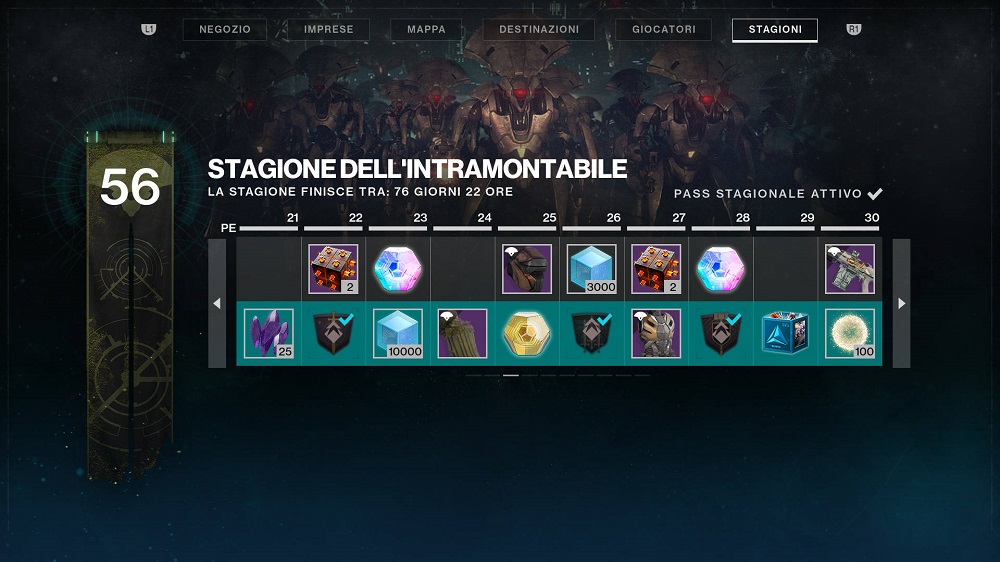Select the checked emblem reward at rank 28
Image resolution: width=1000 pixels, height=562 pixels.
pyautogui.click(x=721, y=333)
